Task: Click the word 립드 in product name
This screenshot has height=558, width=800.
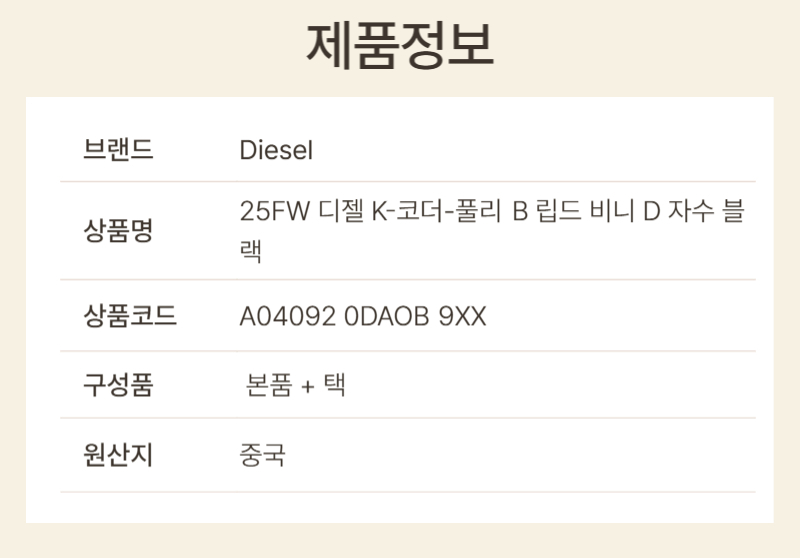Action: (559, 212)
